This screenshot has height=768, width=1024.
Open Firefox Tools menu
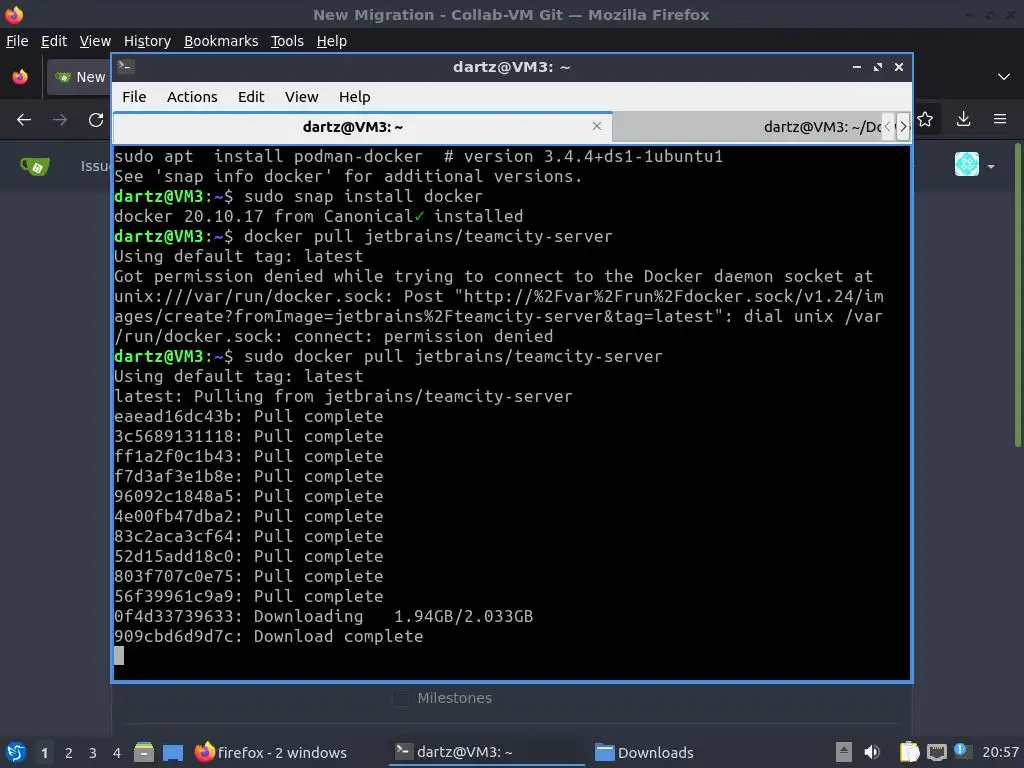287,40
